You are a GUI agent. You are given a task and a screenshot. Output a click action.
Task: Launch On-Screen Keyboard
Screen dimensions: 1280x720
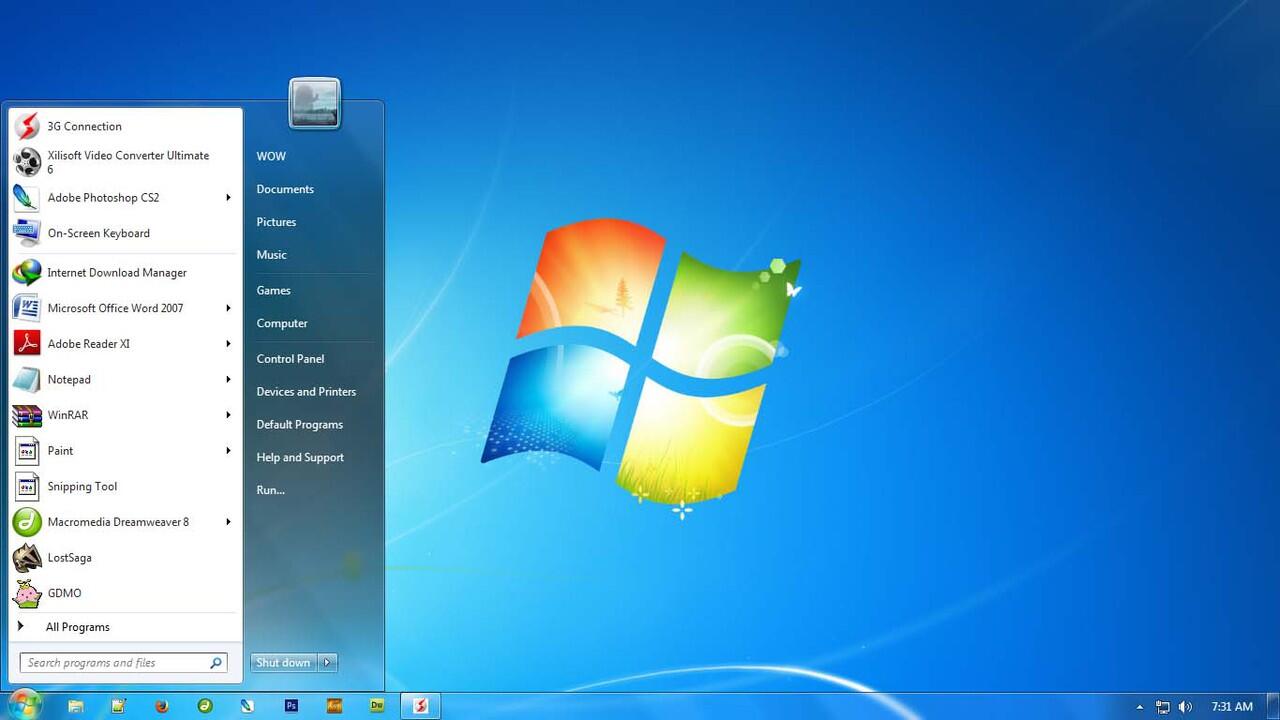click(125, 233)
